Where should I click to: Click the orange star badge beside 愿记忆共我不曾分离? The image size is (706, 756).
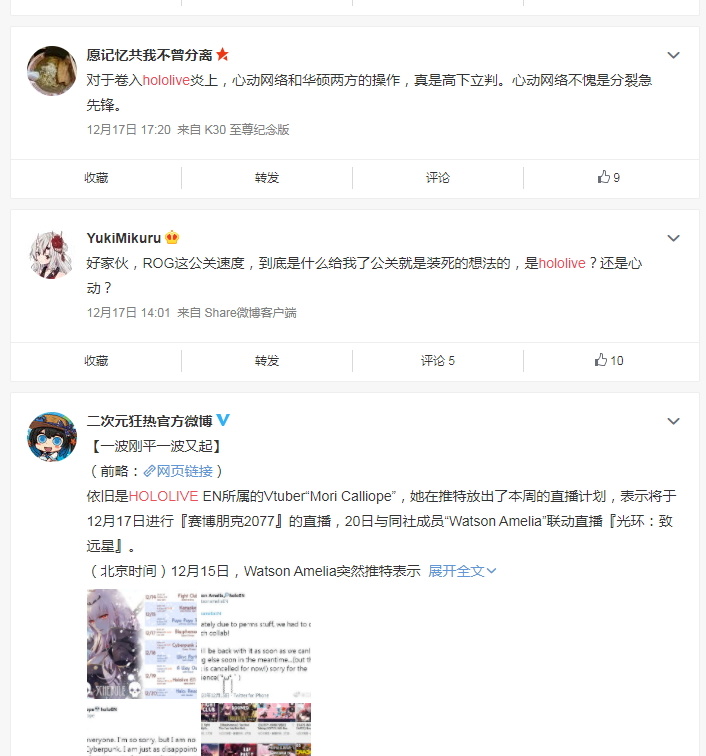pos(222,54)
